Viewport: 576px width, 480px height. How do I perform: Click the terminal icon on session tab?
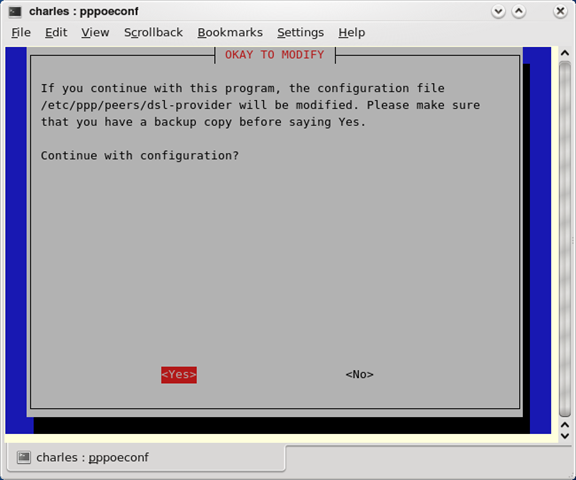(24, 457)
